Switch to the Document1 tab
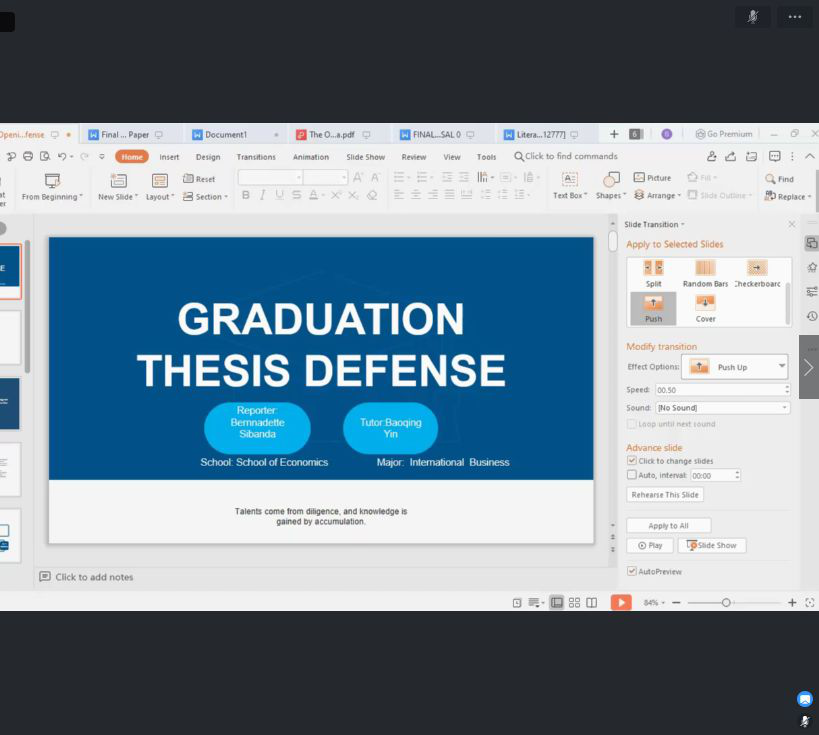819x735 pixels. [x=226, y=134]
